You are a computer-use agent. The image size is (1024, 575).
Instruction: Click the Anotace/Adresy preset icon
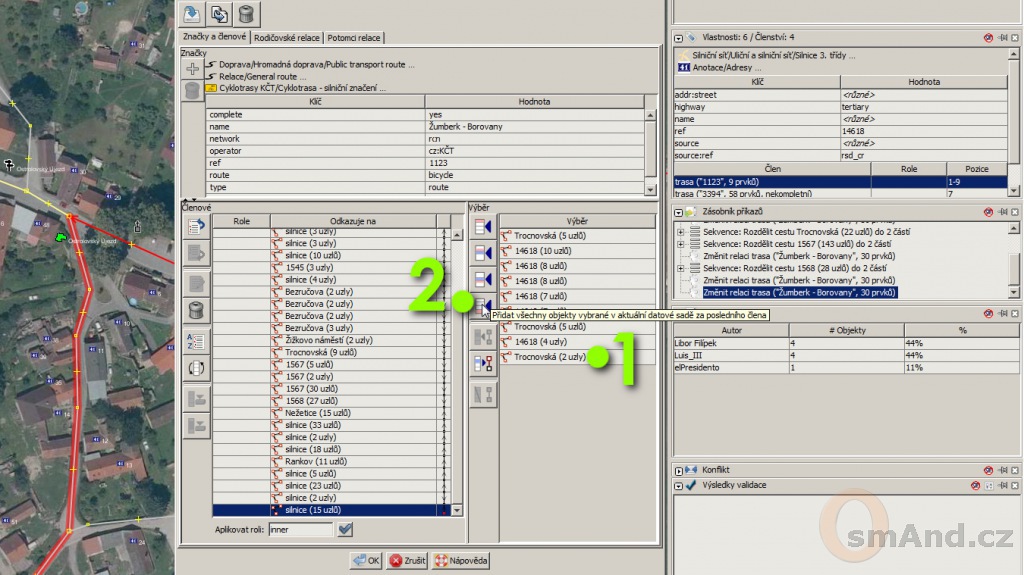point(684,67)
